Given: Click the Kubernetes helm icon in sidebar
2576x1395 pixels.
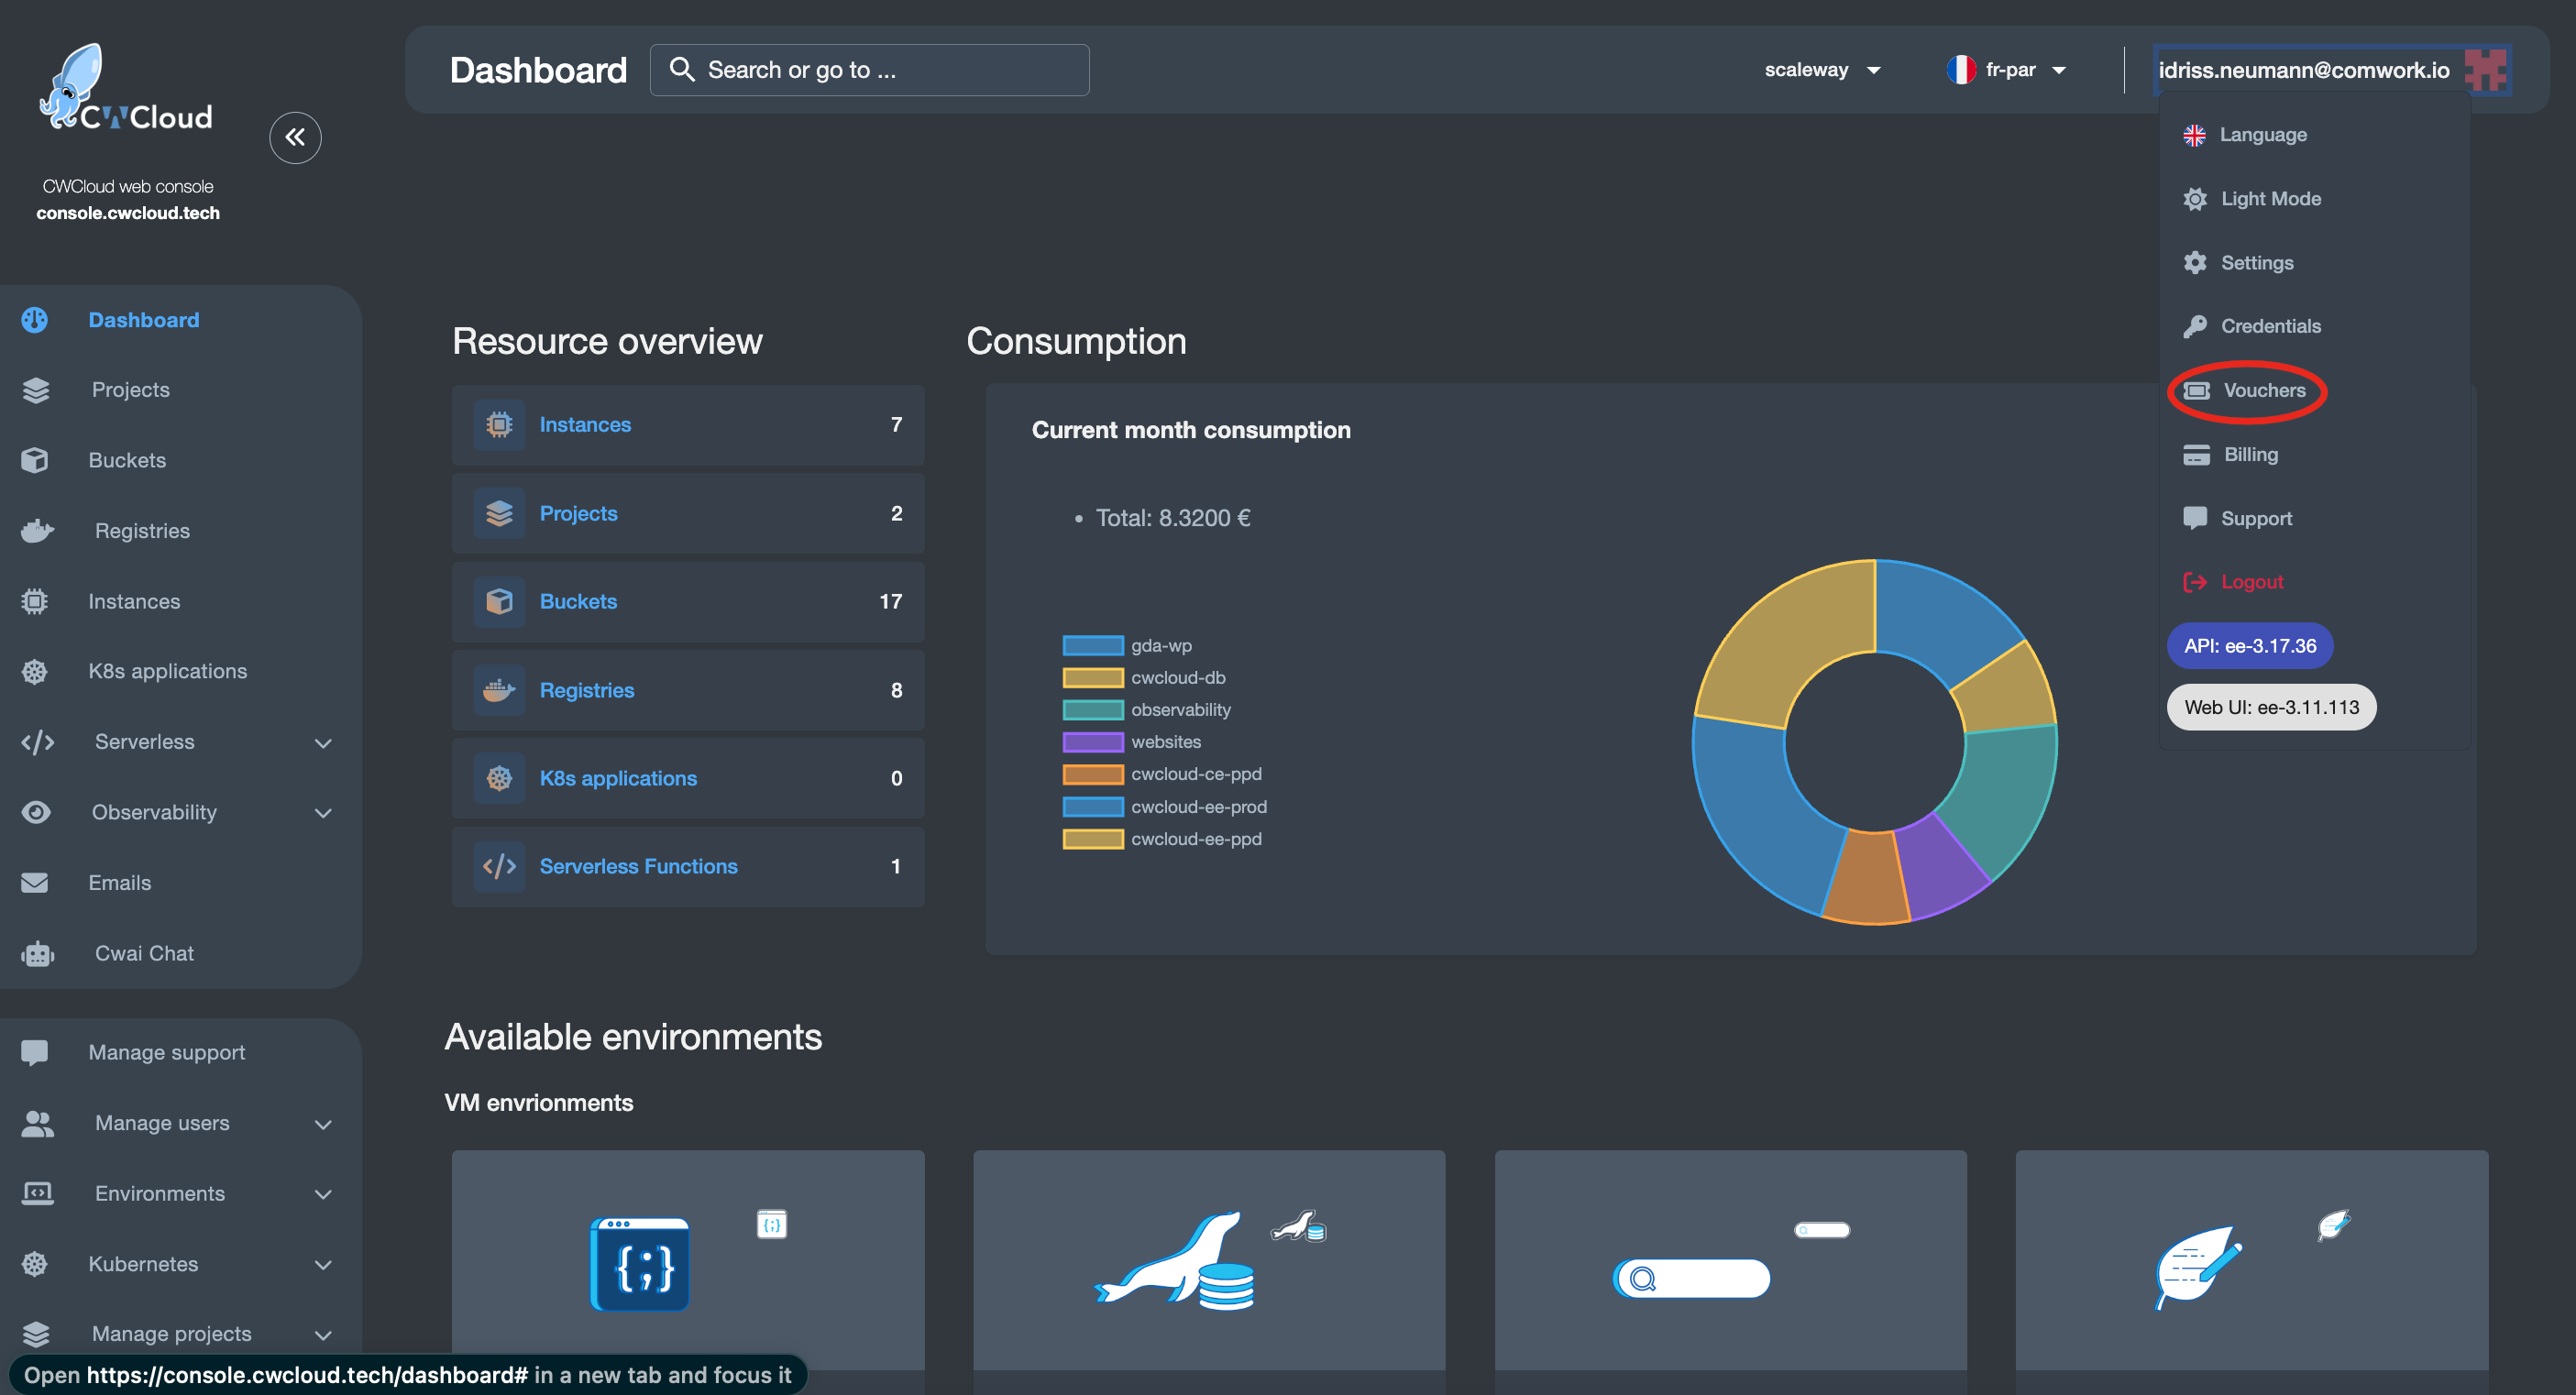Looking at the screenshot, I should 35,1264.
